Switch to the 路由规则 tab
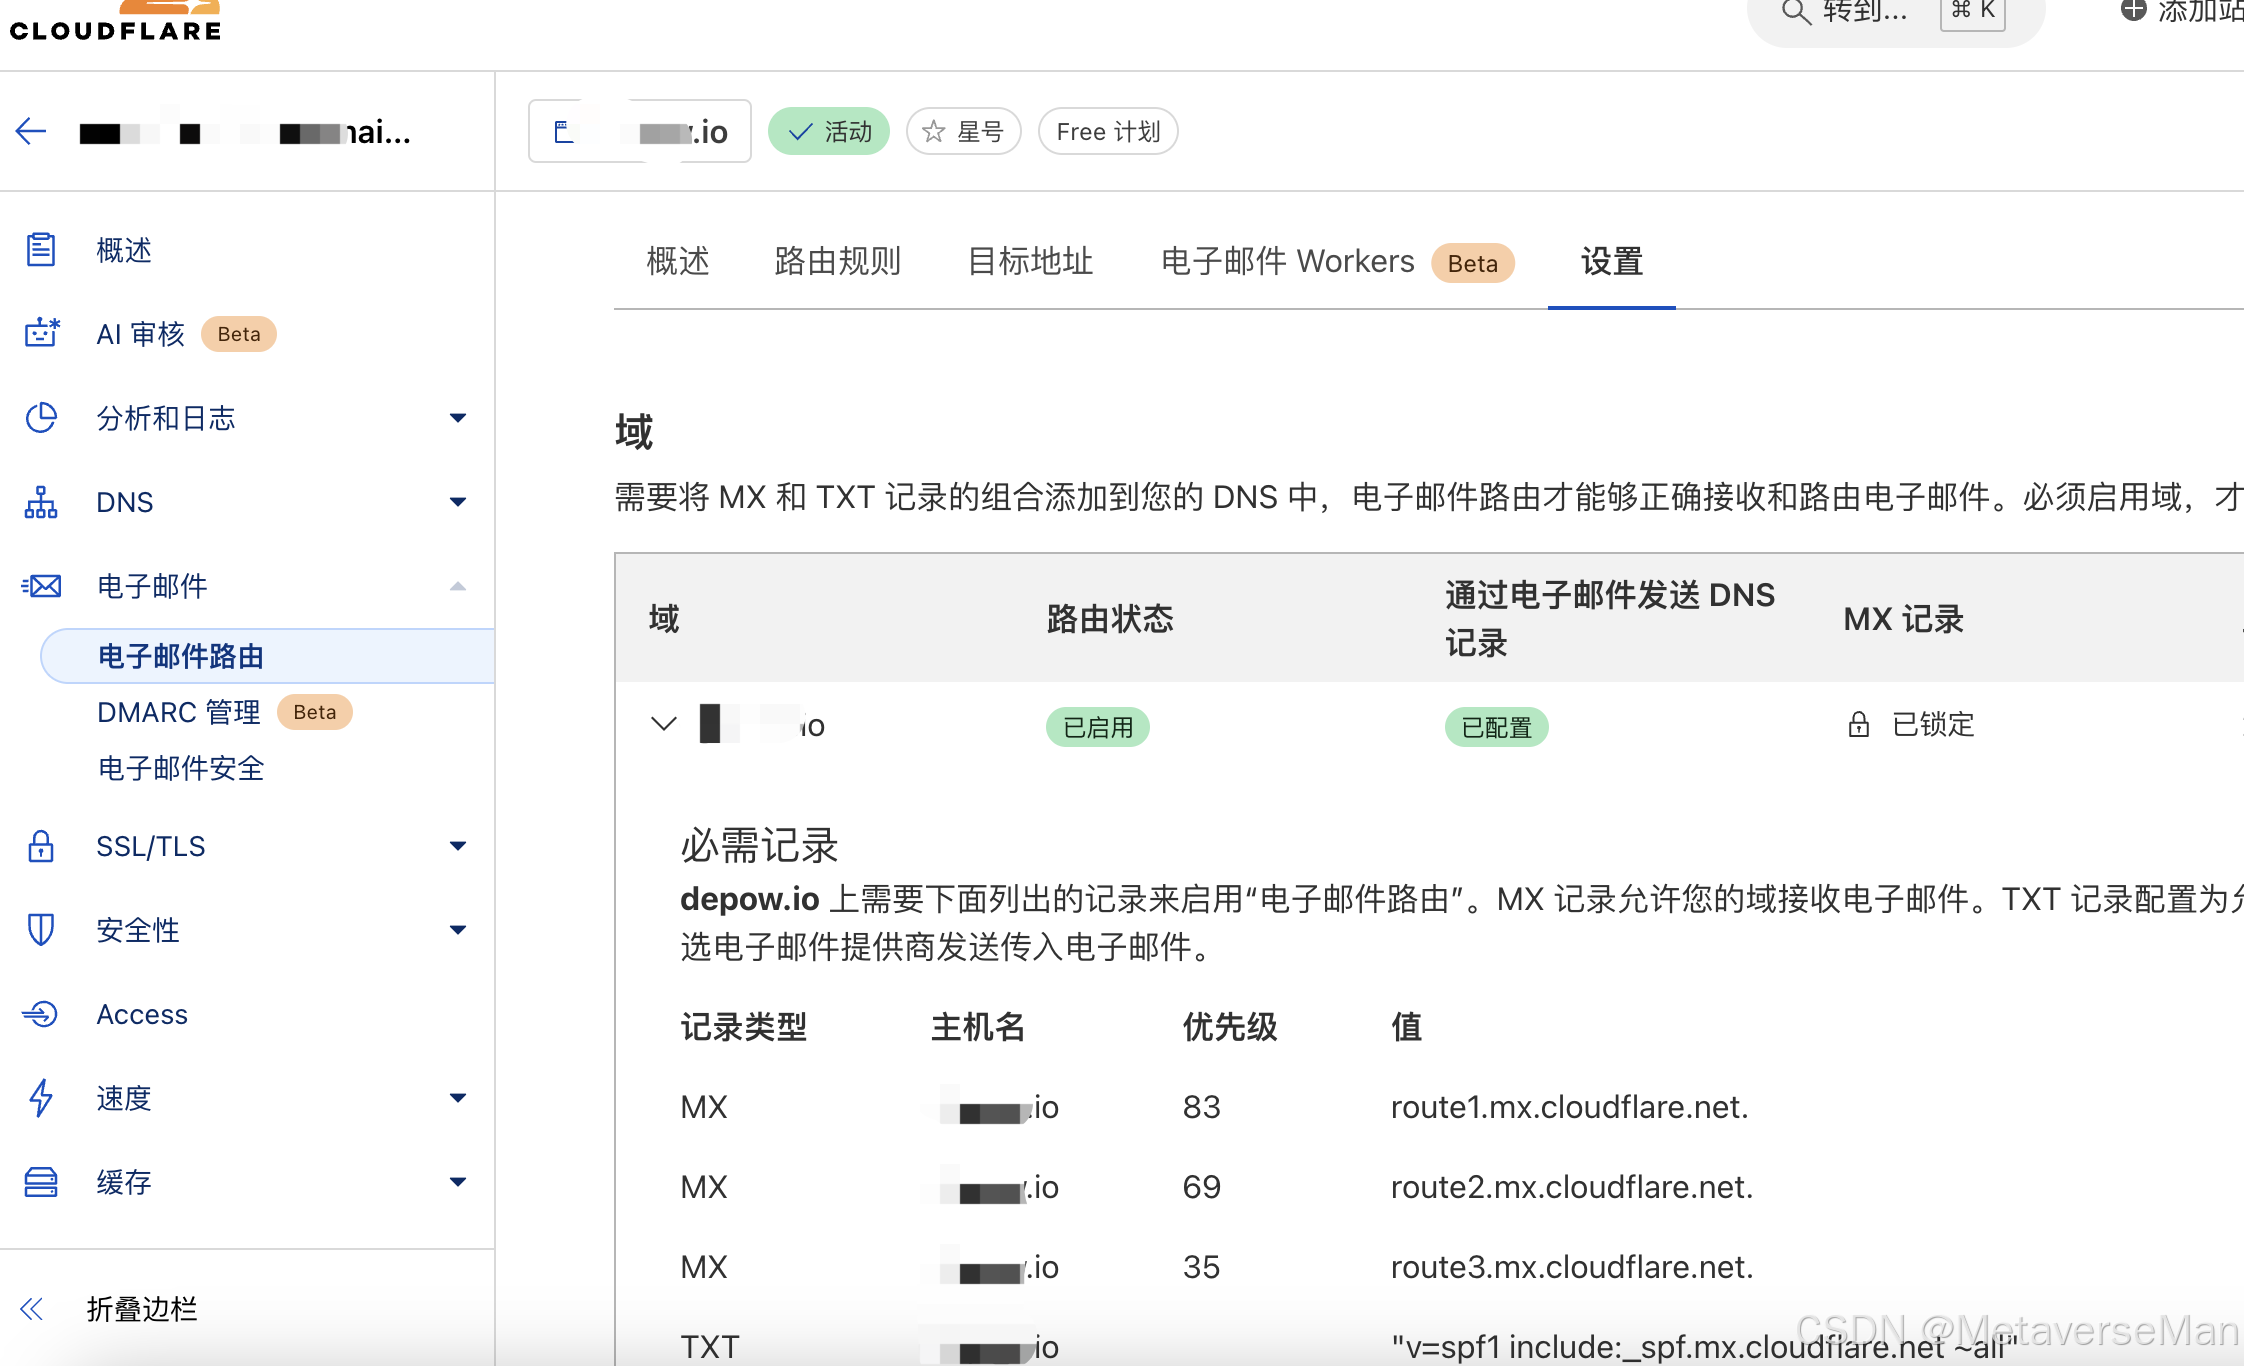This screenshot has width=2244, height=1366. (x=837, y=261)
